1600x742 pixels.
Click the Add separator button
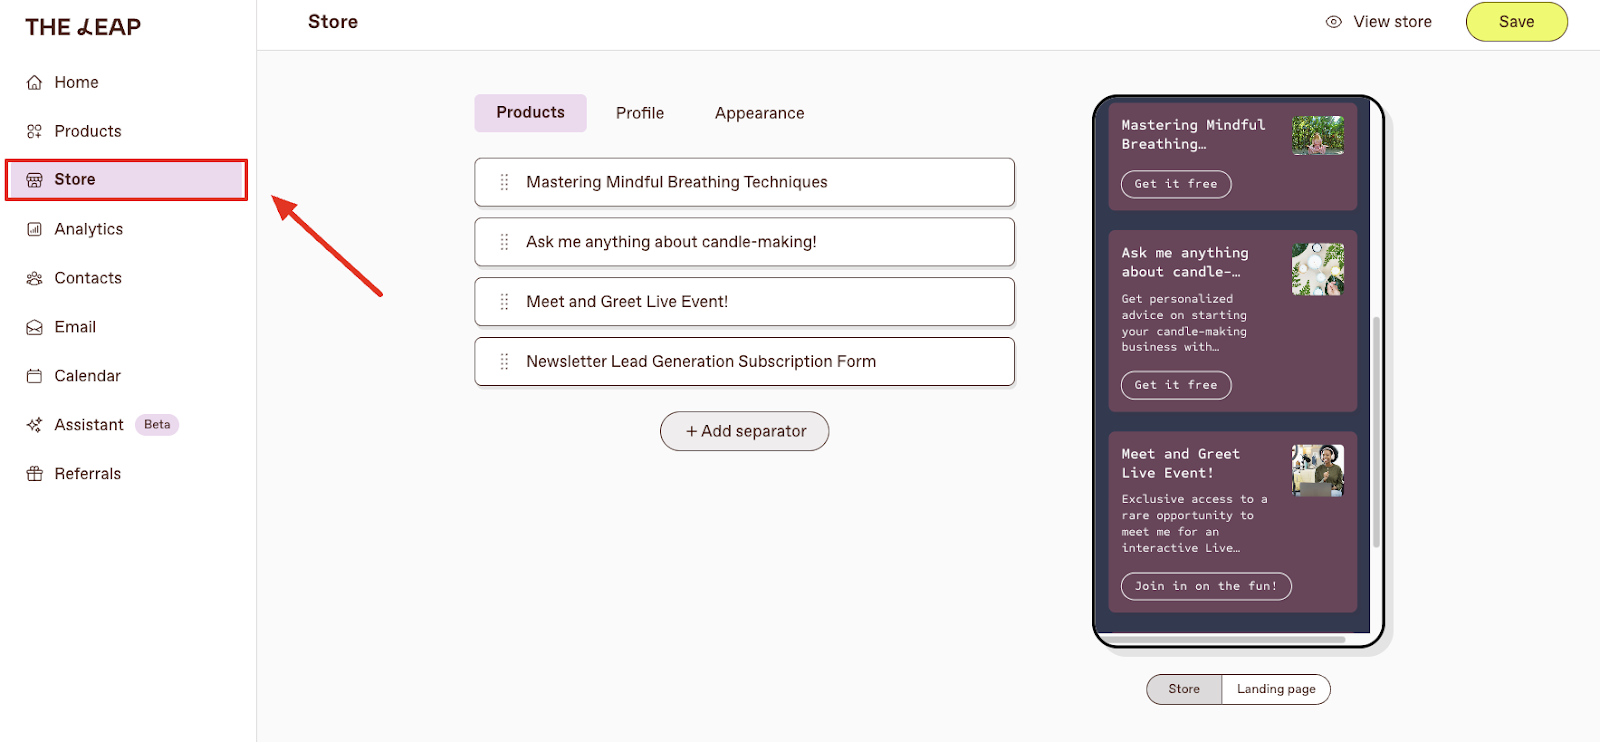(x=744, y=431)
